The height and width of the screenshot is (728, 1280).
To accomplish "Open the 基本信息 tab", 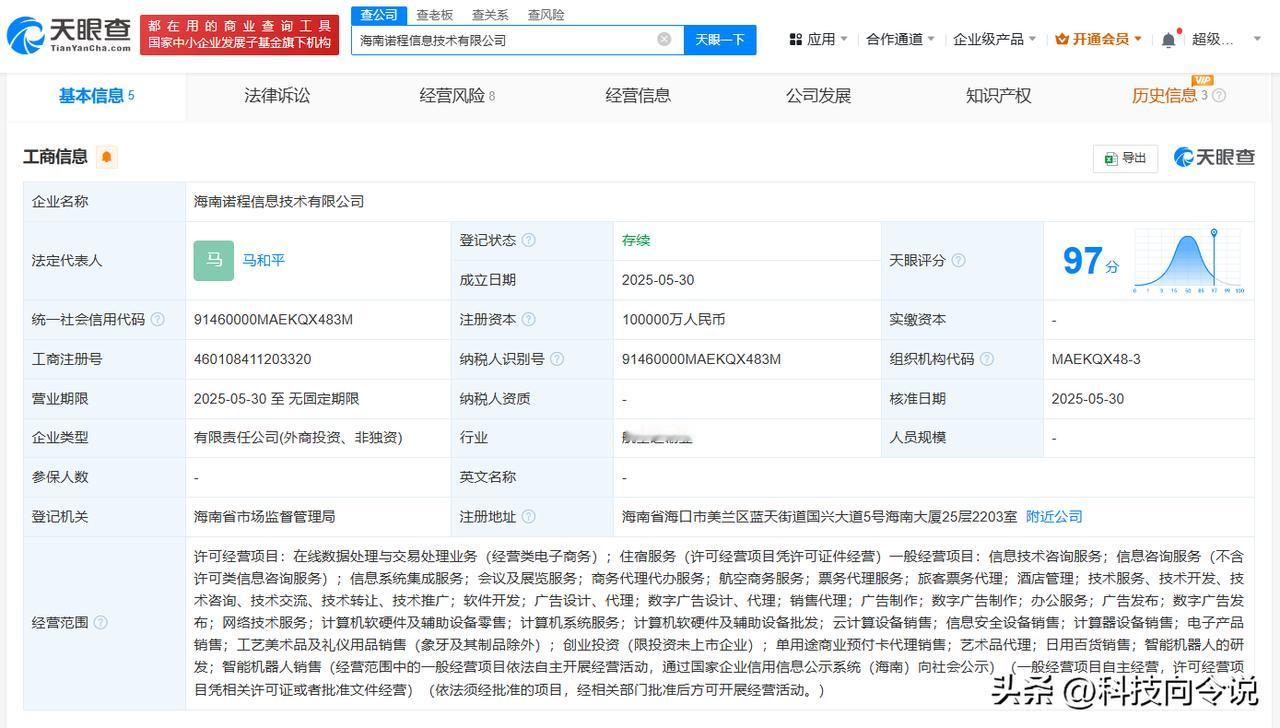I will pos(96,96).
